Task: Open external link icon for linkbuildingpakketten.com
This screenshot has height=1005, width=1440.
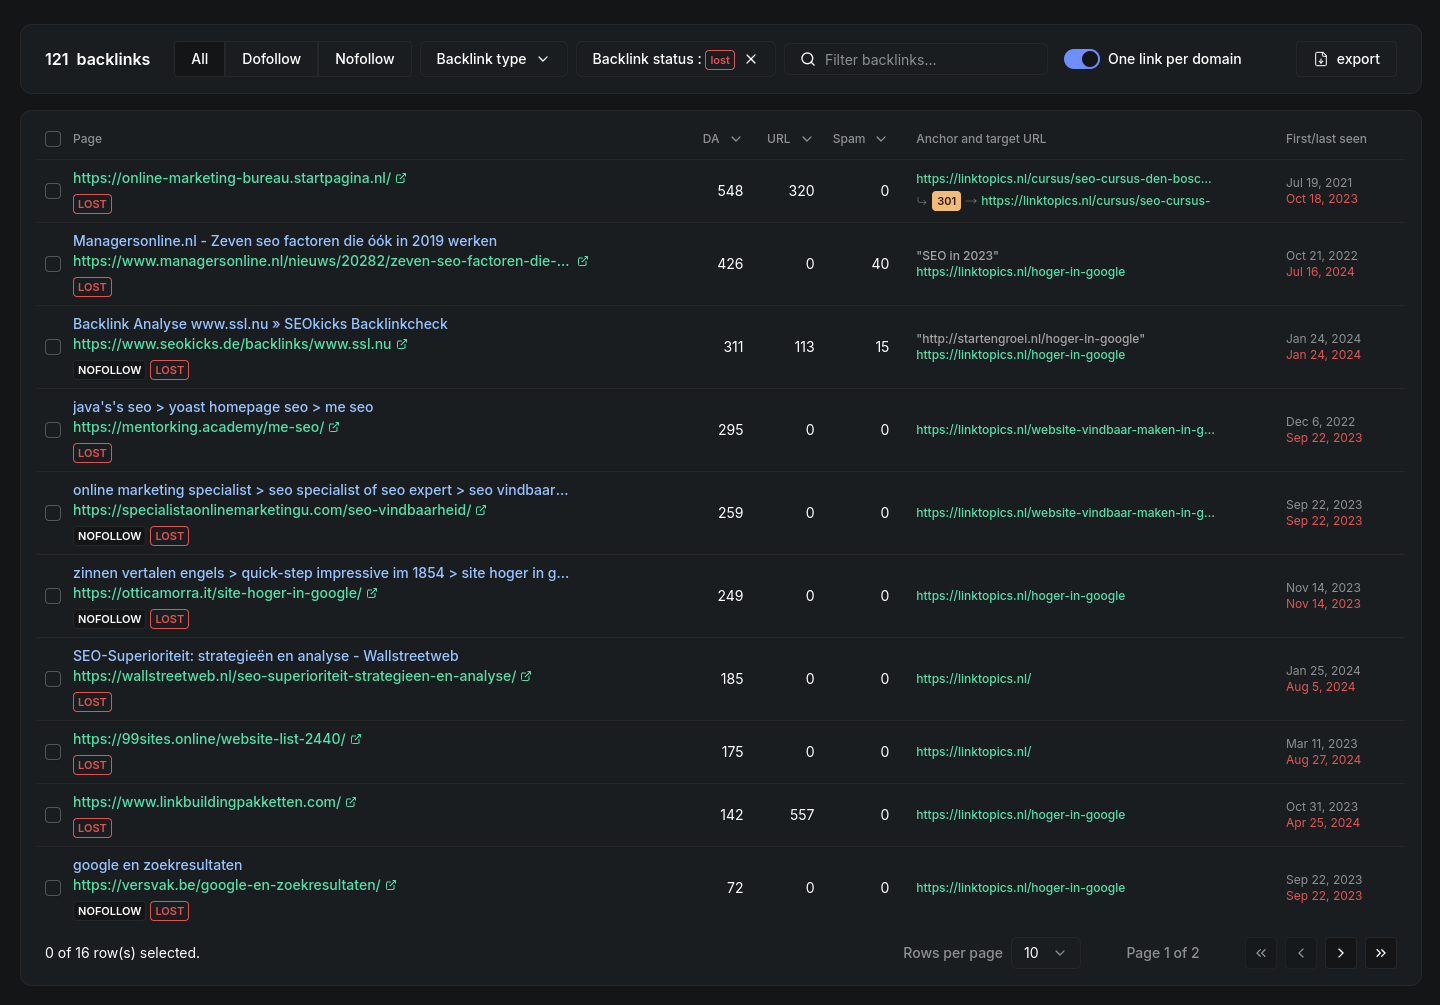Action: (x=351, y=802)
